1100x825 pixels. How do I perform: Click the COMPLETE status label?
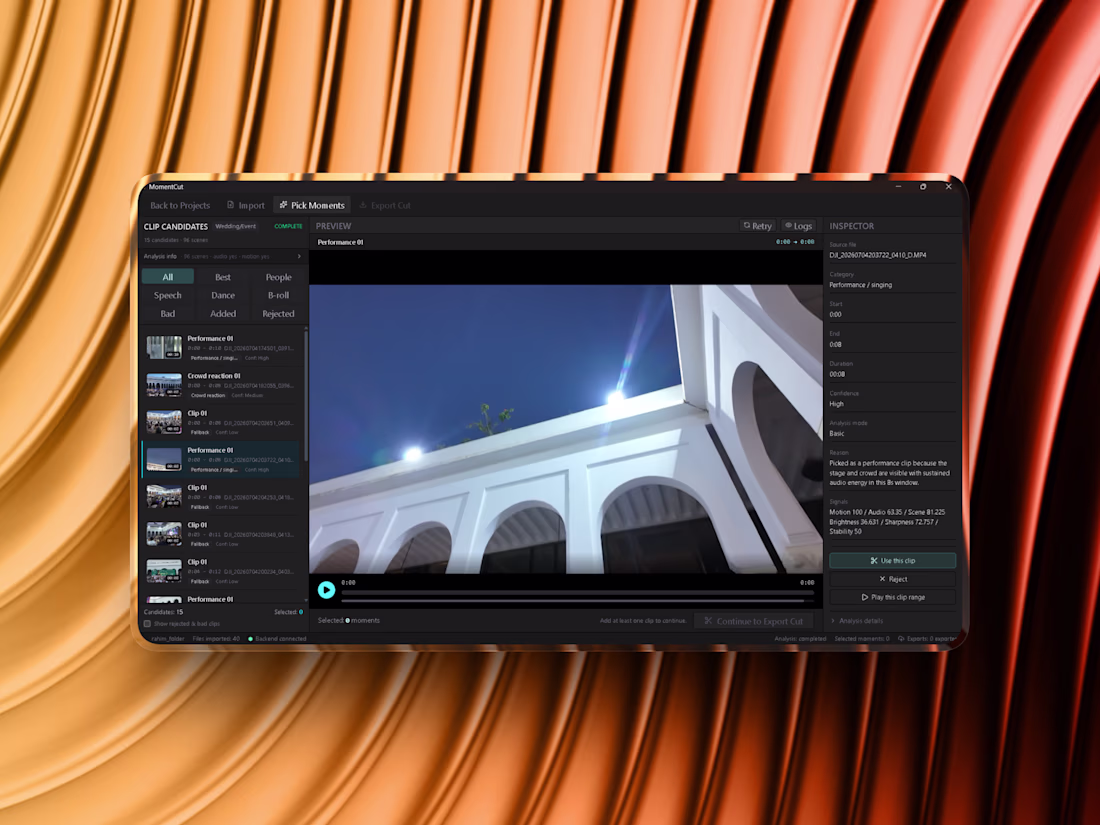tap(288, 227)
